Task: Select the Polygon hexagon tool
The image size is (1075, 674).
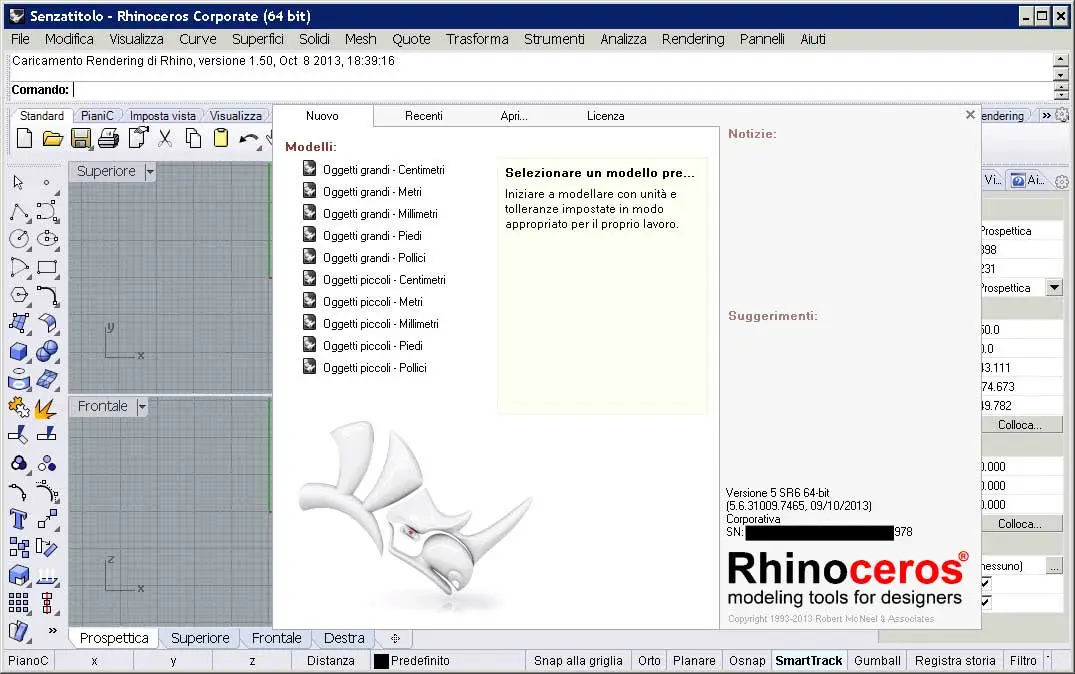Action: pos(19,295)
